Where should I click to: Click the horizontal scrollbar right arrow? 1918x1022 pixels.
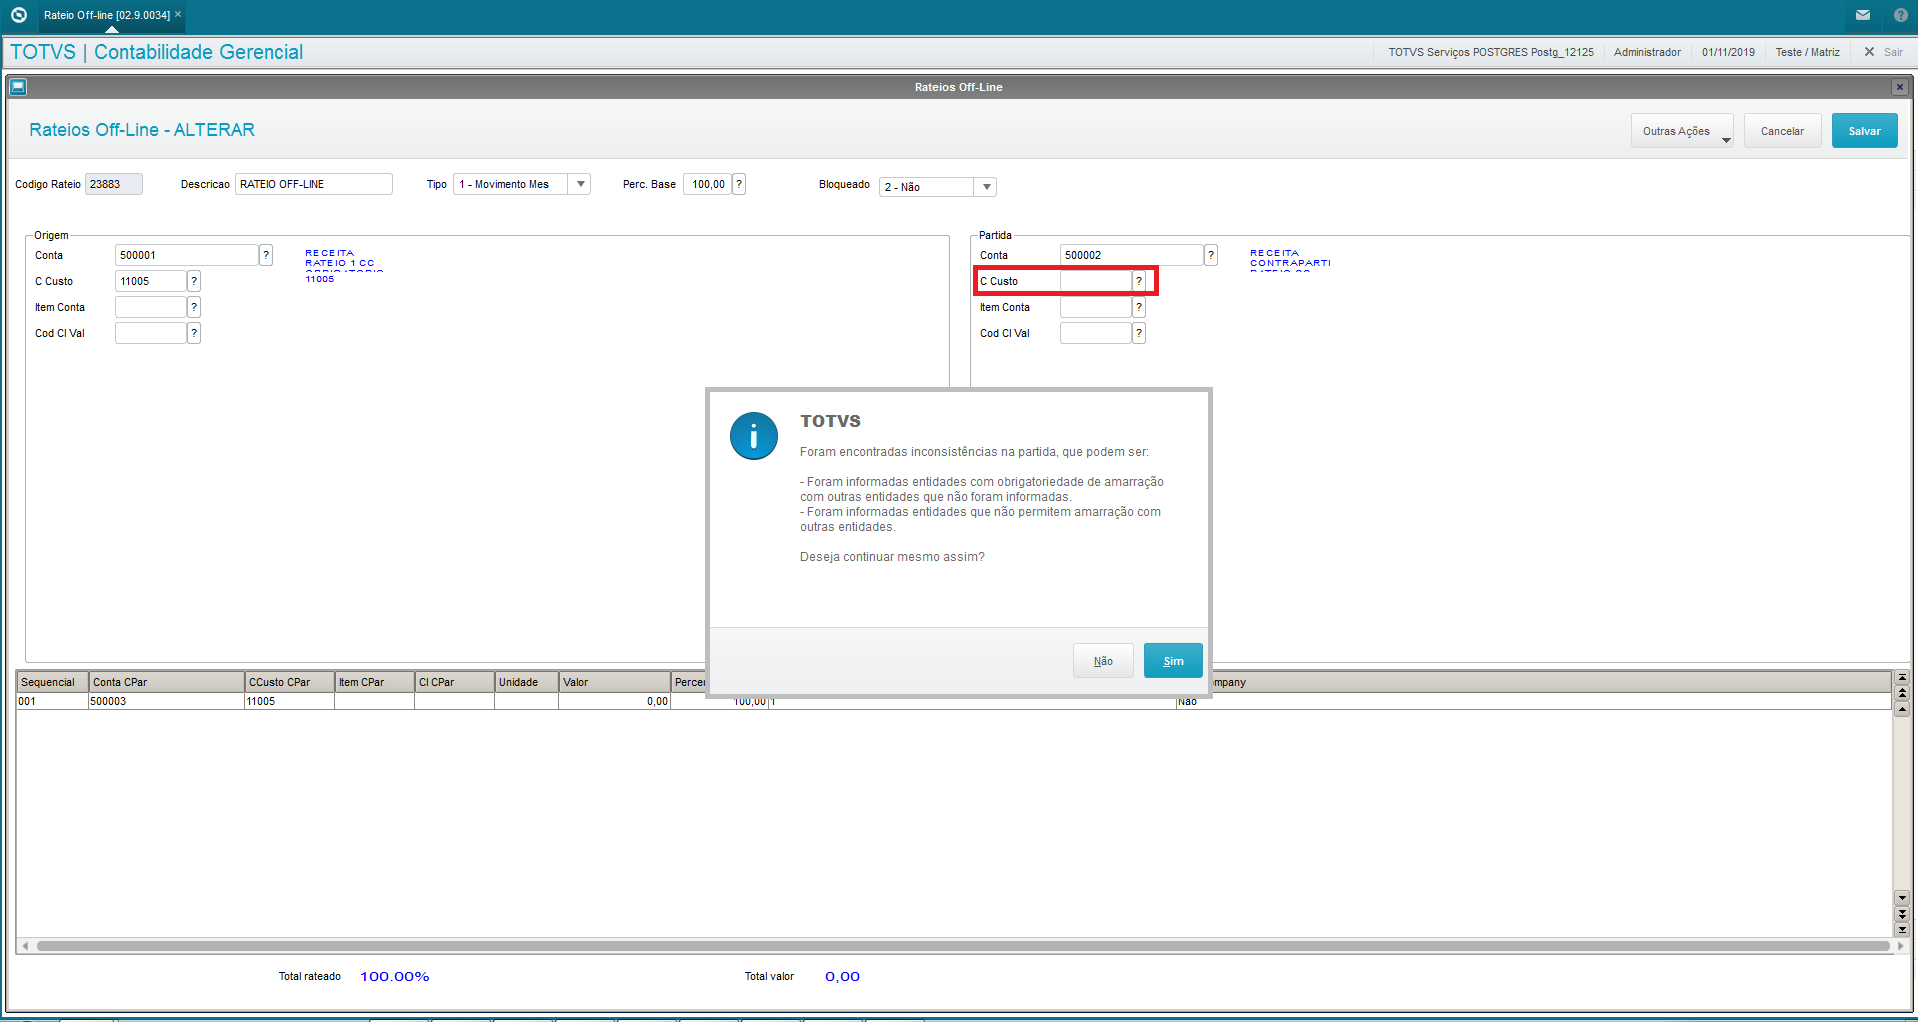(x=1900, y=946)
